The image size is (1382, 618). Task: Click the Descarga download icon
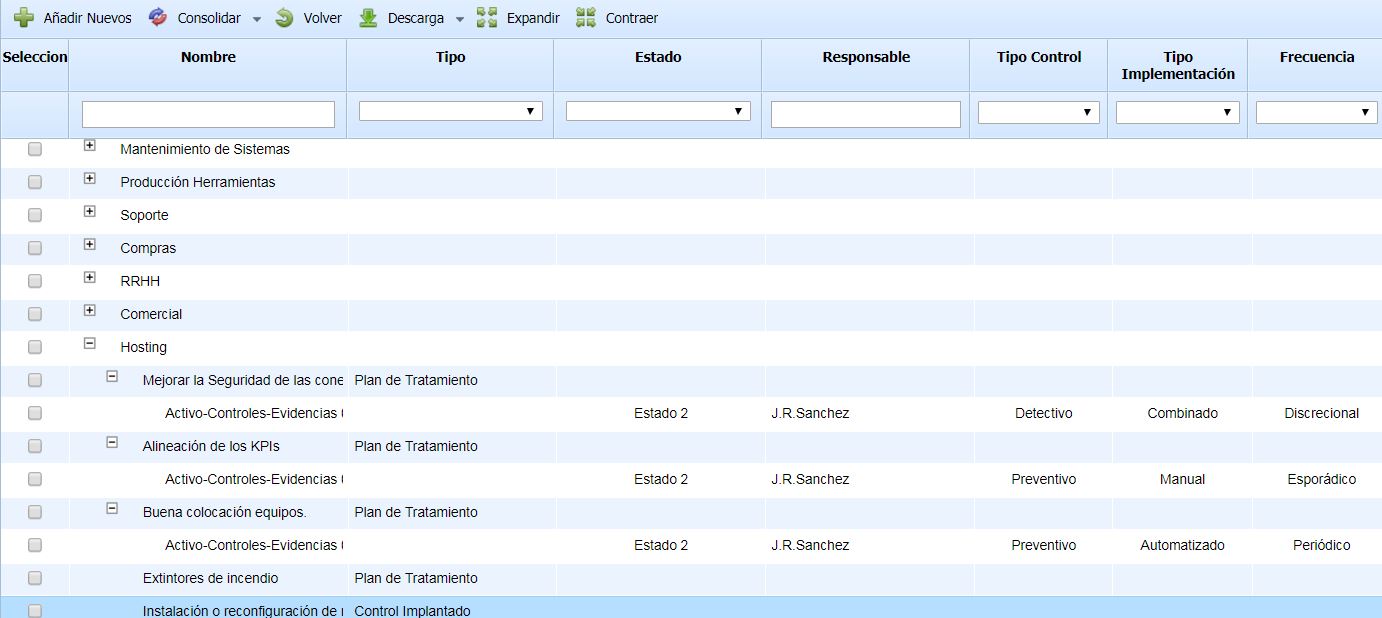click(368, 18)
